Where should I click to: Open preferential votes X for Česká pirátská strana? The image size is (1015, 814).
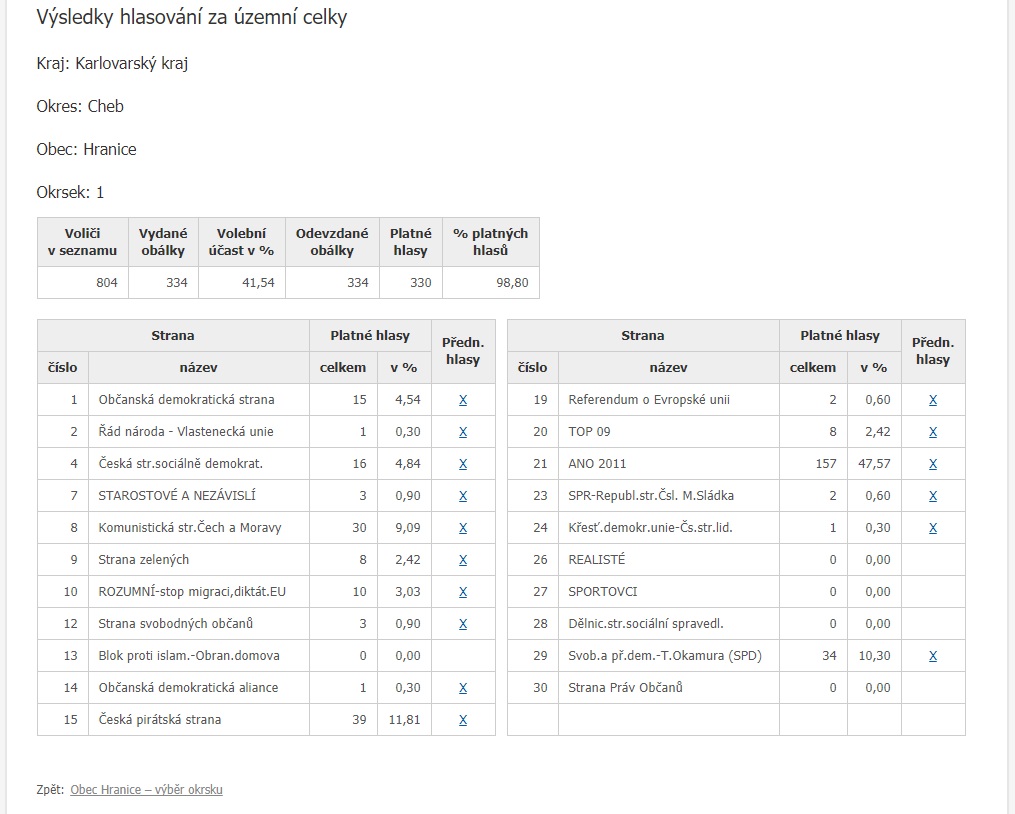pos(463,720)
